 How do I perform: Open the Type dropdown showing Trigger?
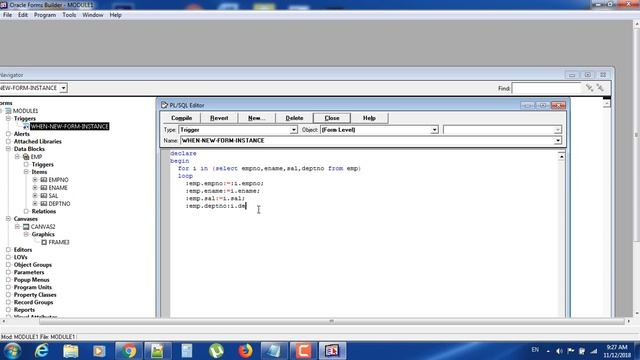pos(293,130)
